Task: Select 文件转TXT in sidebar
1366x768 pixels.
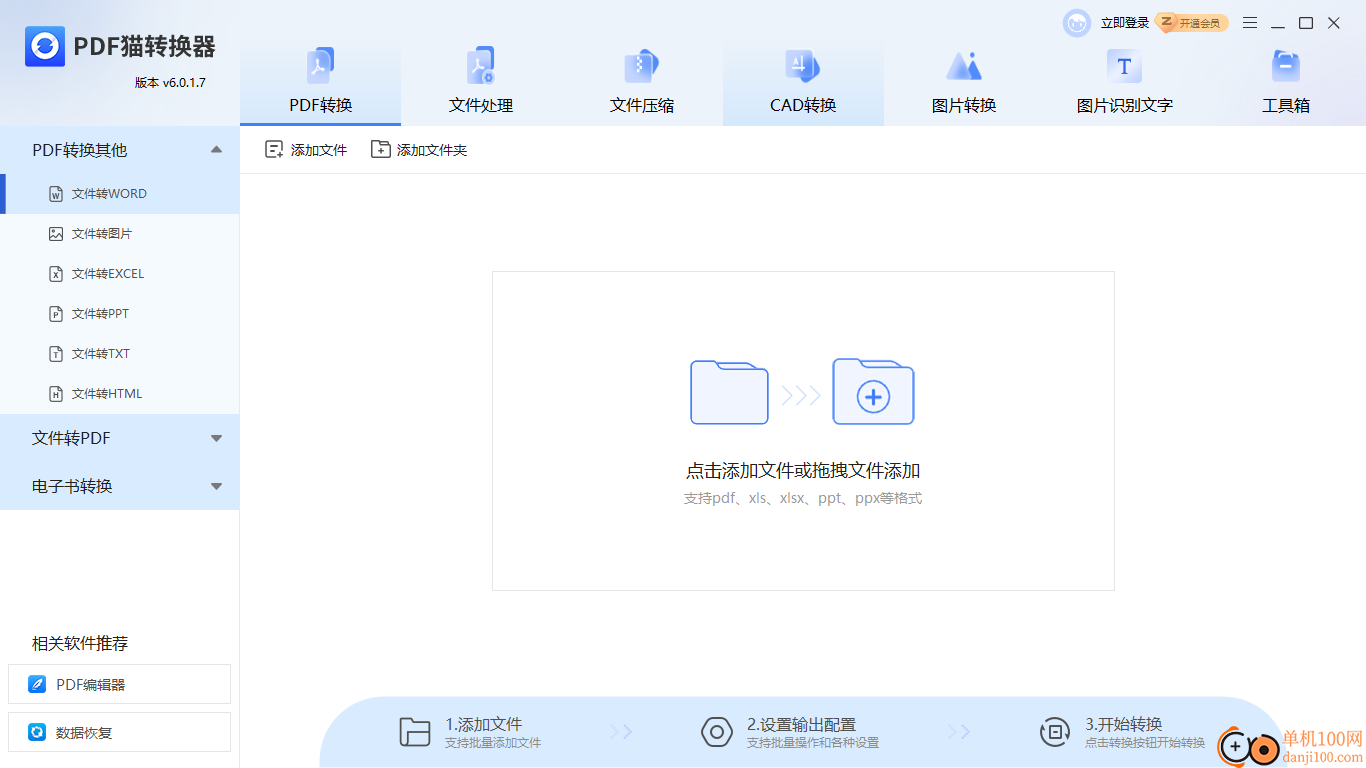Action: pyautogui.click(x=120, y=354)
